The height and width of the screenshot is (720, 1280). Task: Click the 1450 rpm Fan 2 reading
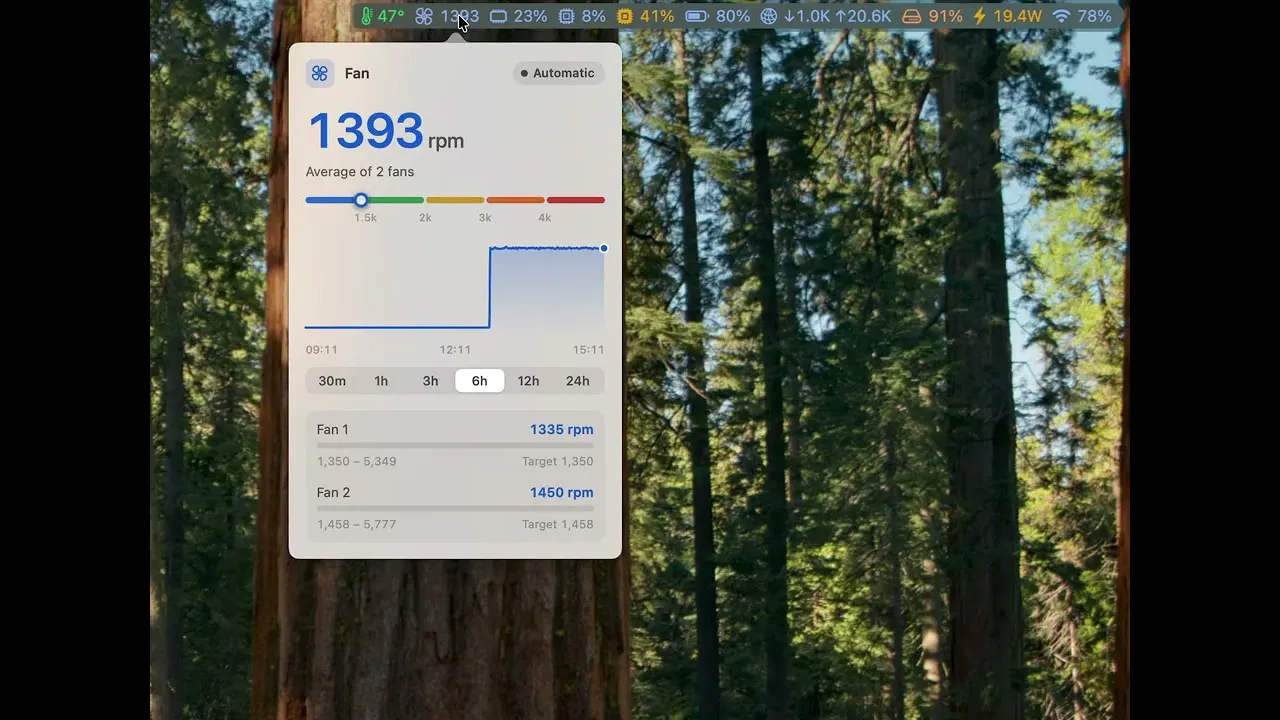point(562,492)
